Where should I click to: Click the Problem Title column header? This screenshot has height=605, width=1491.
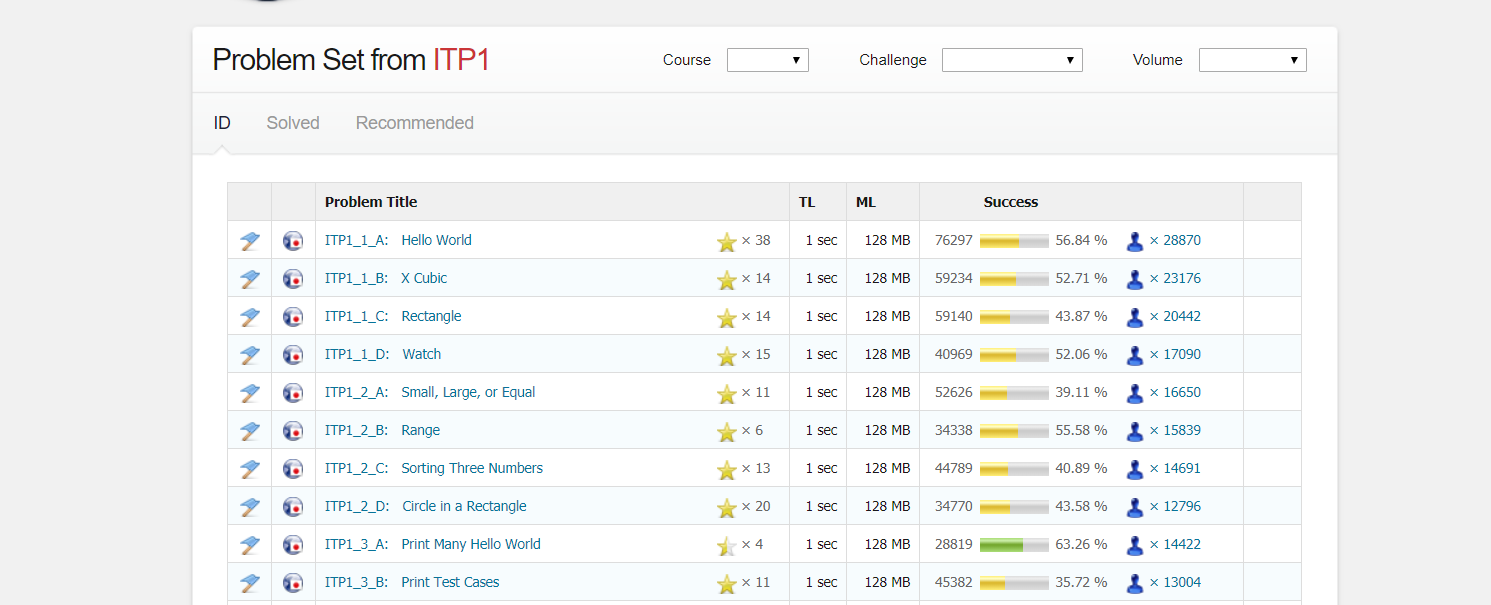click(x=371, y=202)
